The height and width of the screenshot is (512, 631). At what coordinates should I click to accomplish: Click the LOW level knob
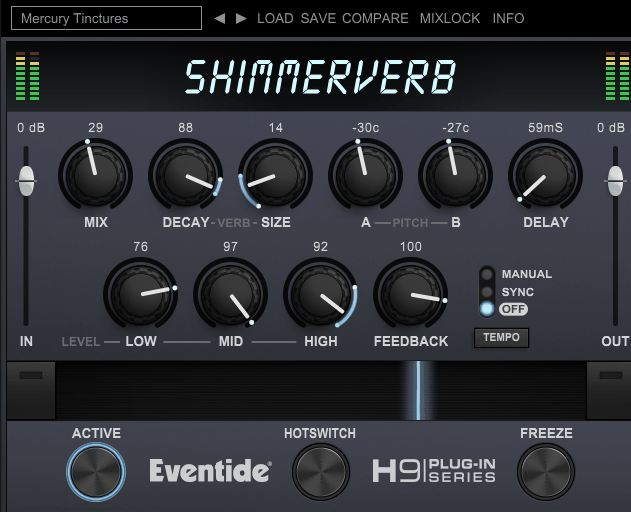point(140,294)
